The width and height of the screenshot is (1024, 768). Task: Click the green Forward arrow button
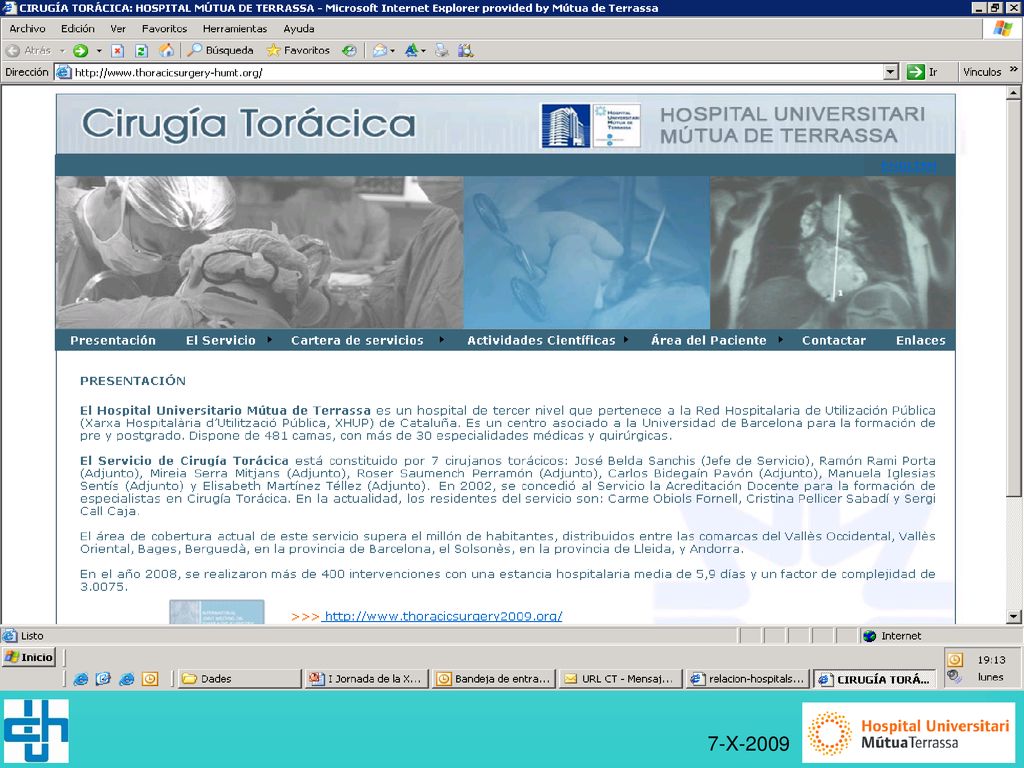[x=80, y=50]
